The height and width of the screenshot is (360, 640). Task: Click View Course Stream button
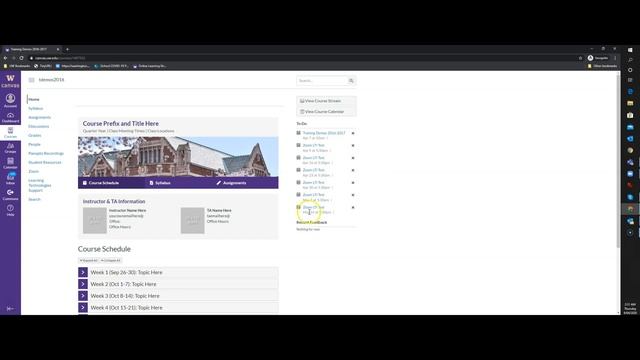pos(326,101)
